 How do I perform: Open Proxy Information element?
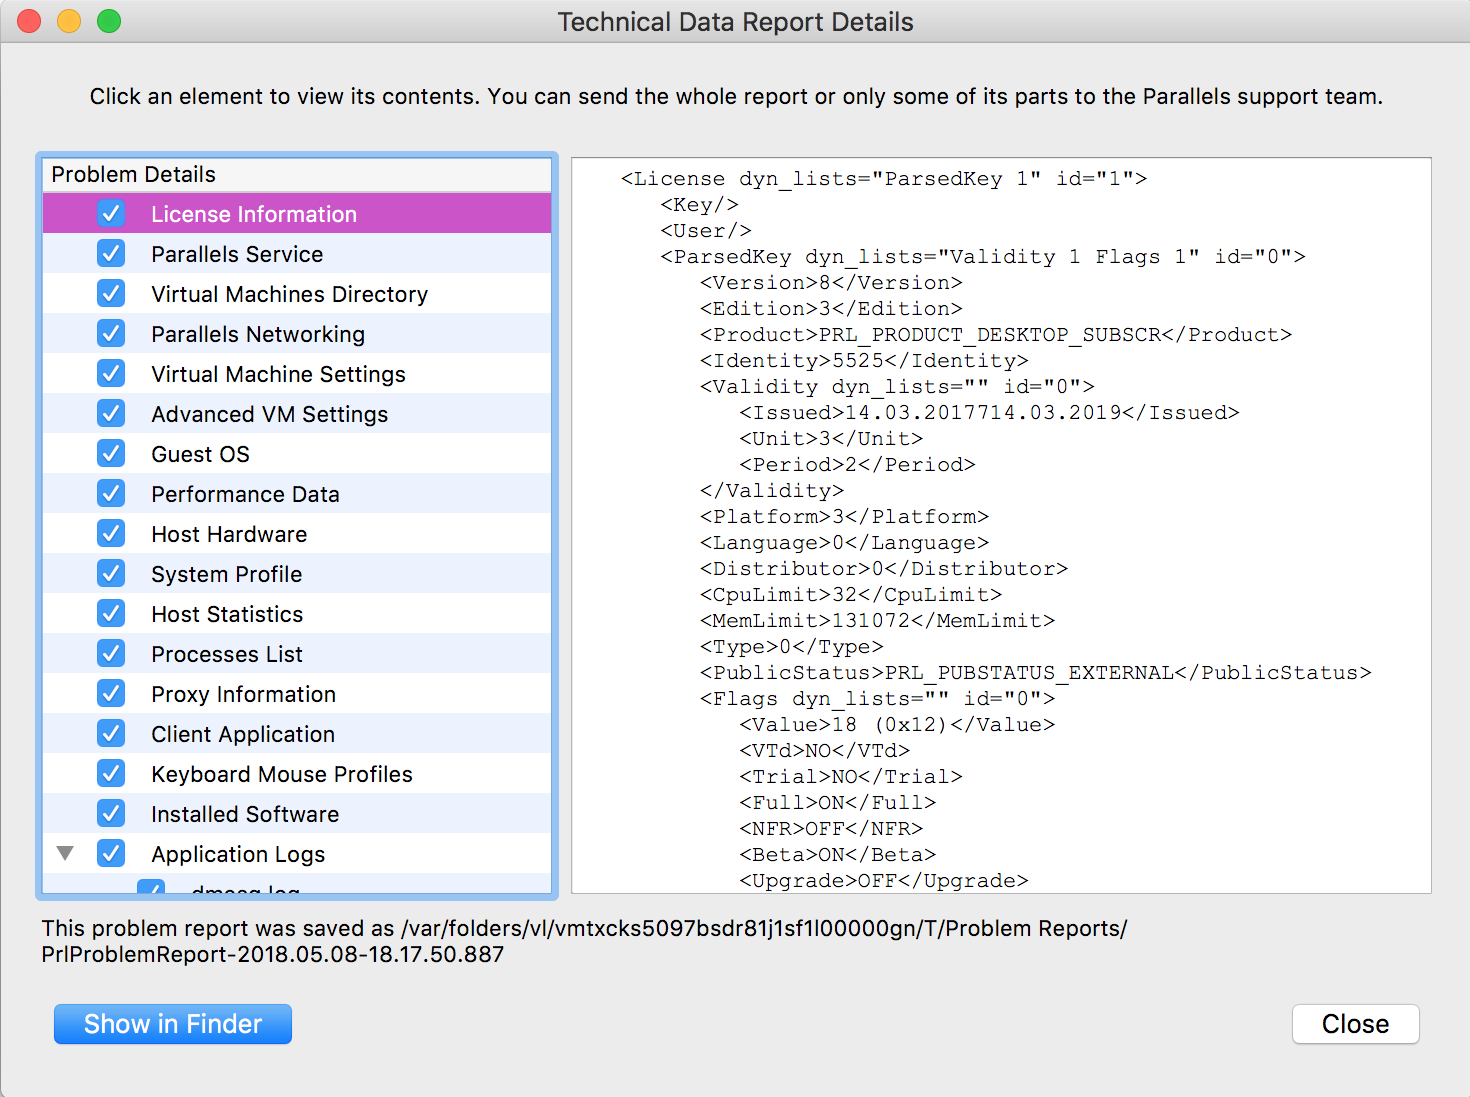point(243,694)
